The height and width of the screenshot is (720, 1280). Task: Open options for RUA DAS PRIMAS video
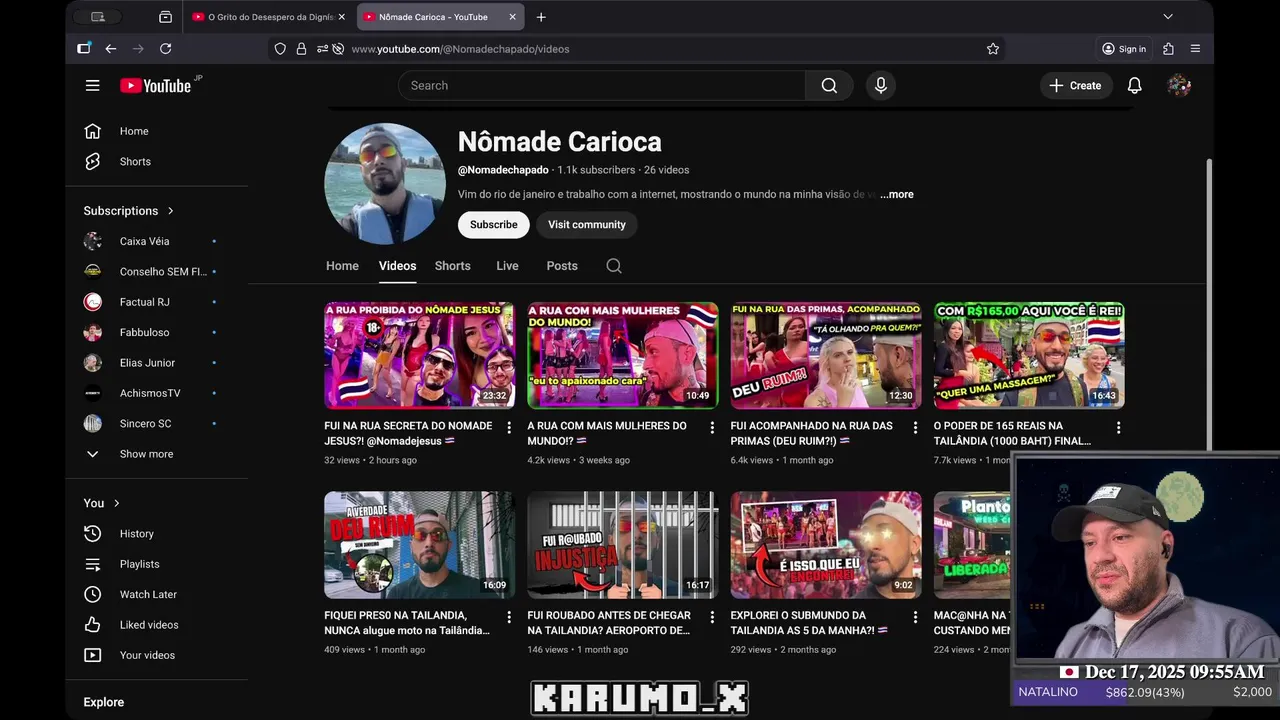point(915,427)
